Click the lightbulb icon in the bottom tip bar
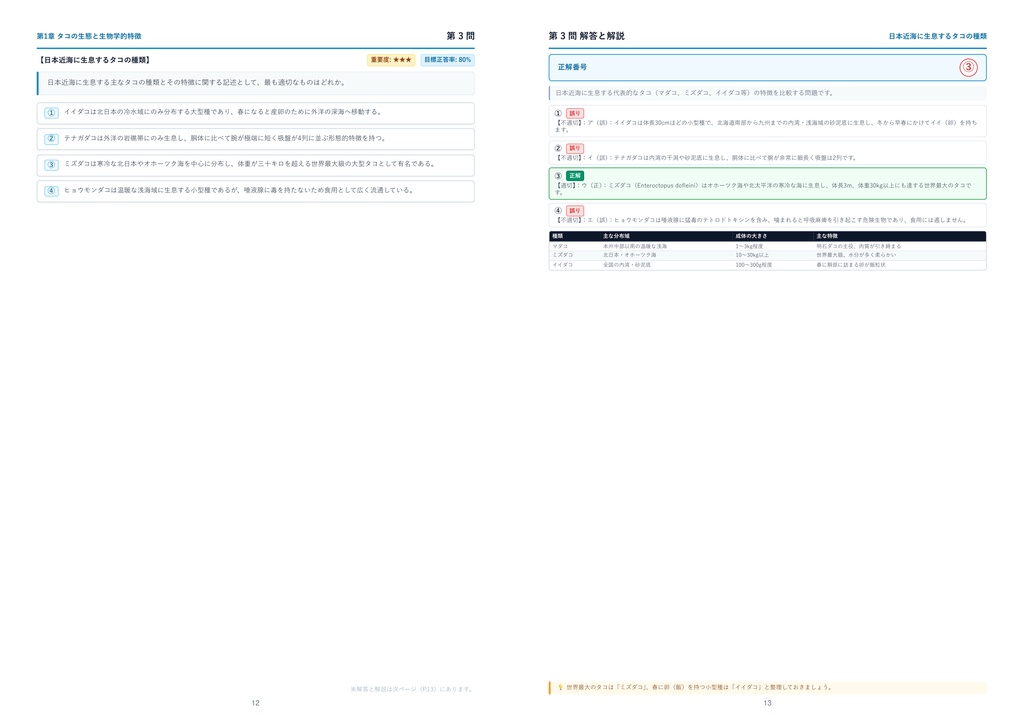The image size is (1024, 724). [x=560, y=687]
